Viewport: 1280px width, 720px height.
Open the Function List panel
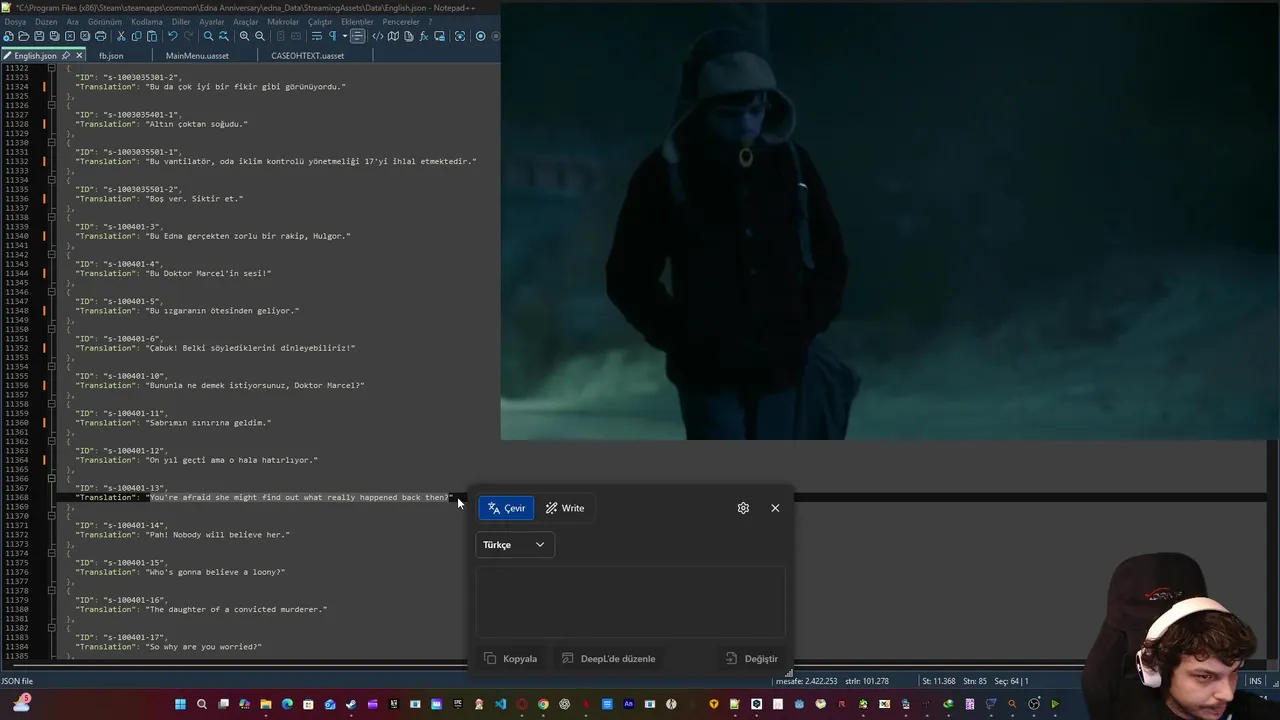[x=424, y=36]
